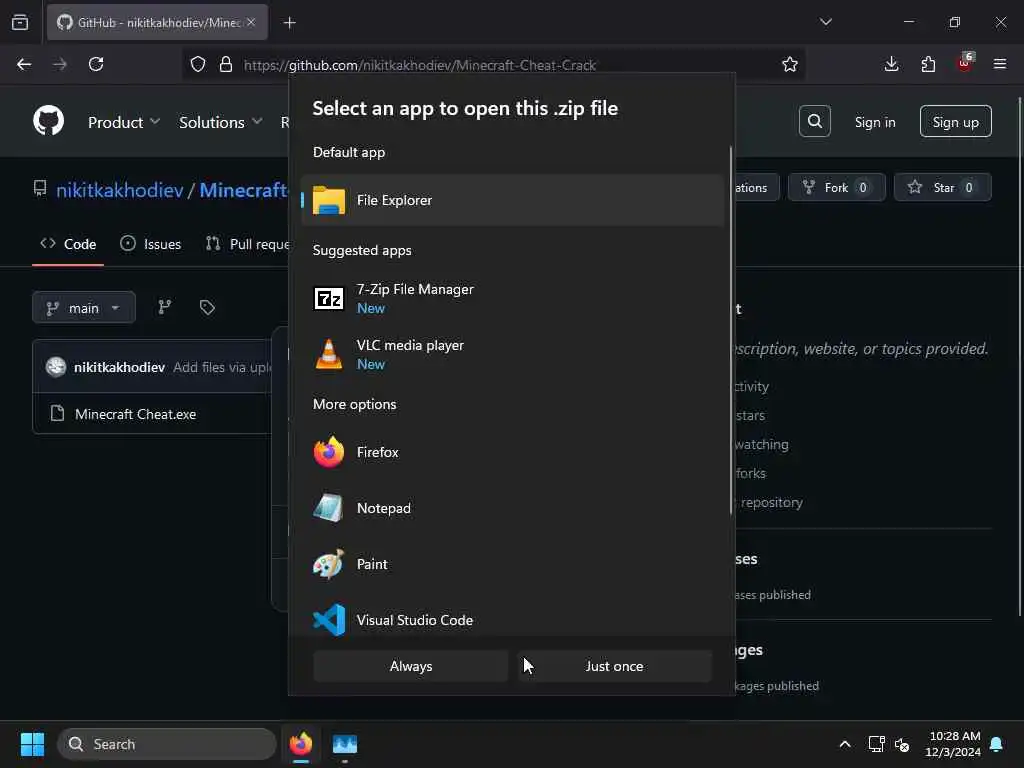
Task: Click the taskbar Search box
Action: click(x=167, y=744)
